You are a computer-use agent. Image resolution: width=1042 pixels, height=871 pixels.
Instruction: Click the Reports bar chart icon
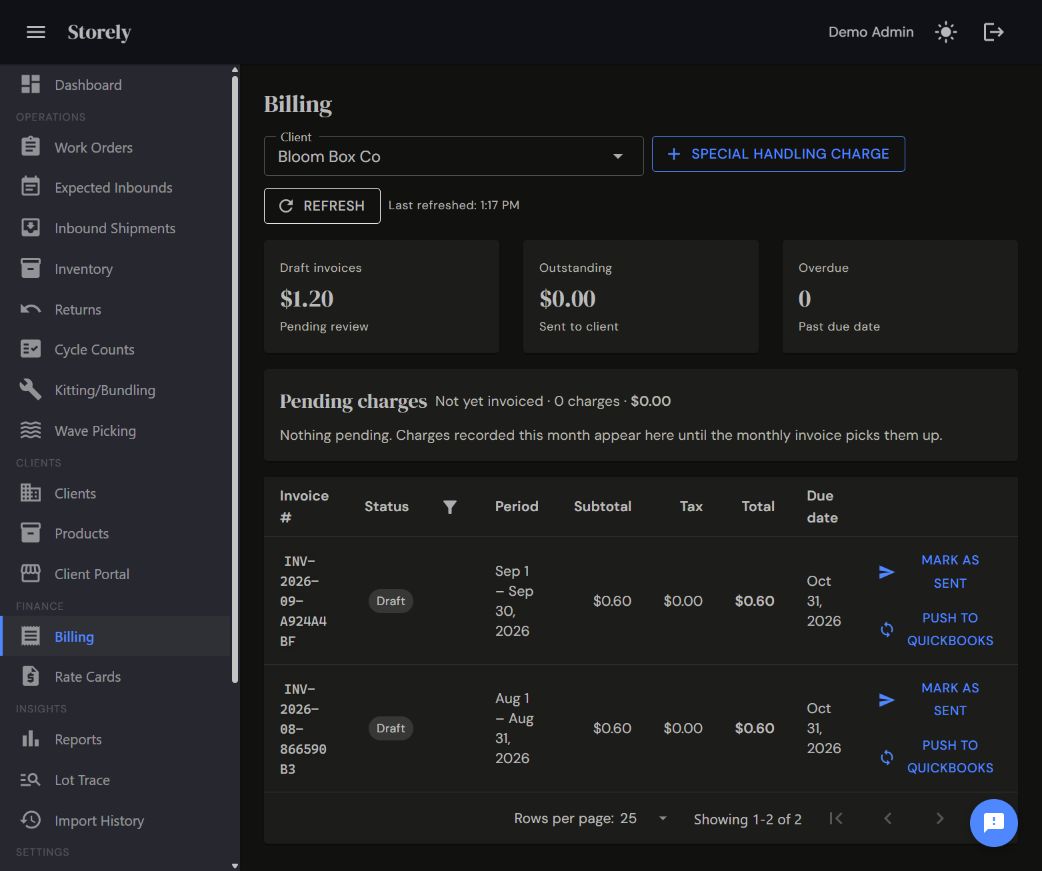31,739
